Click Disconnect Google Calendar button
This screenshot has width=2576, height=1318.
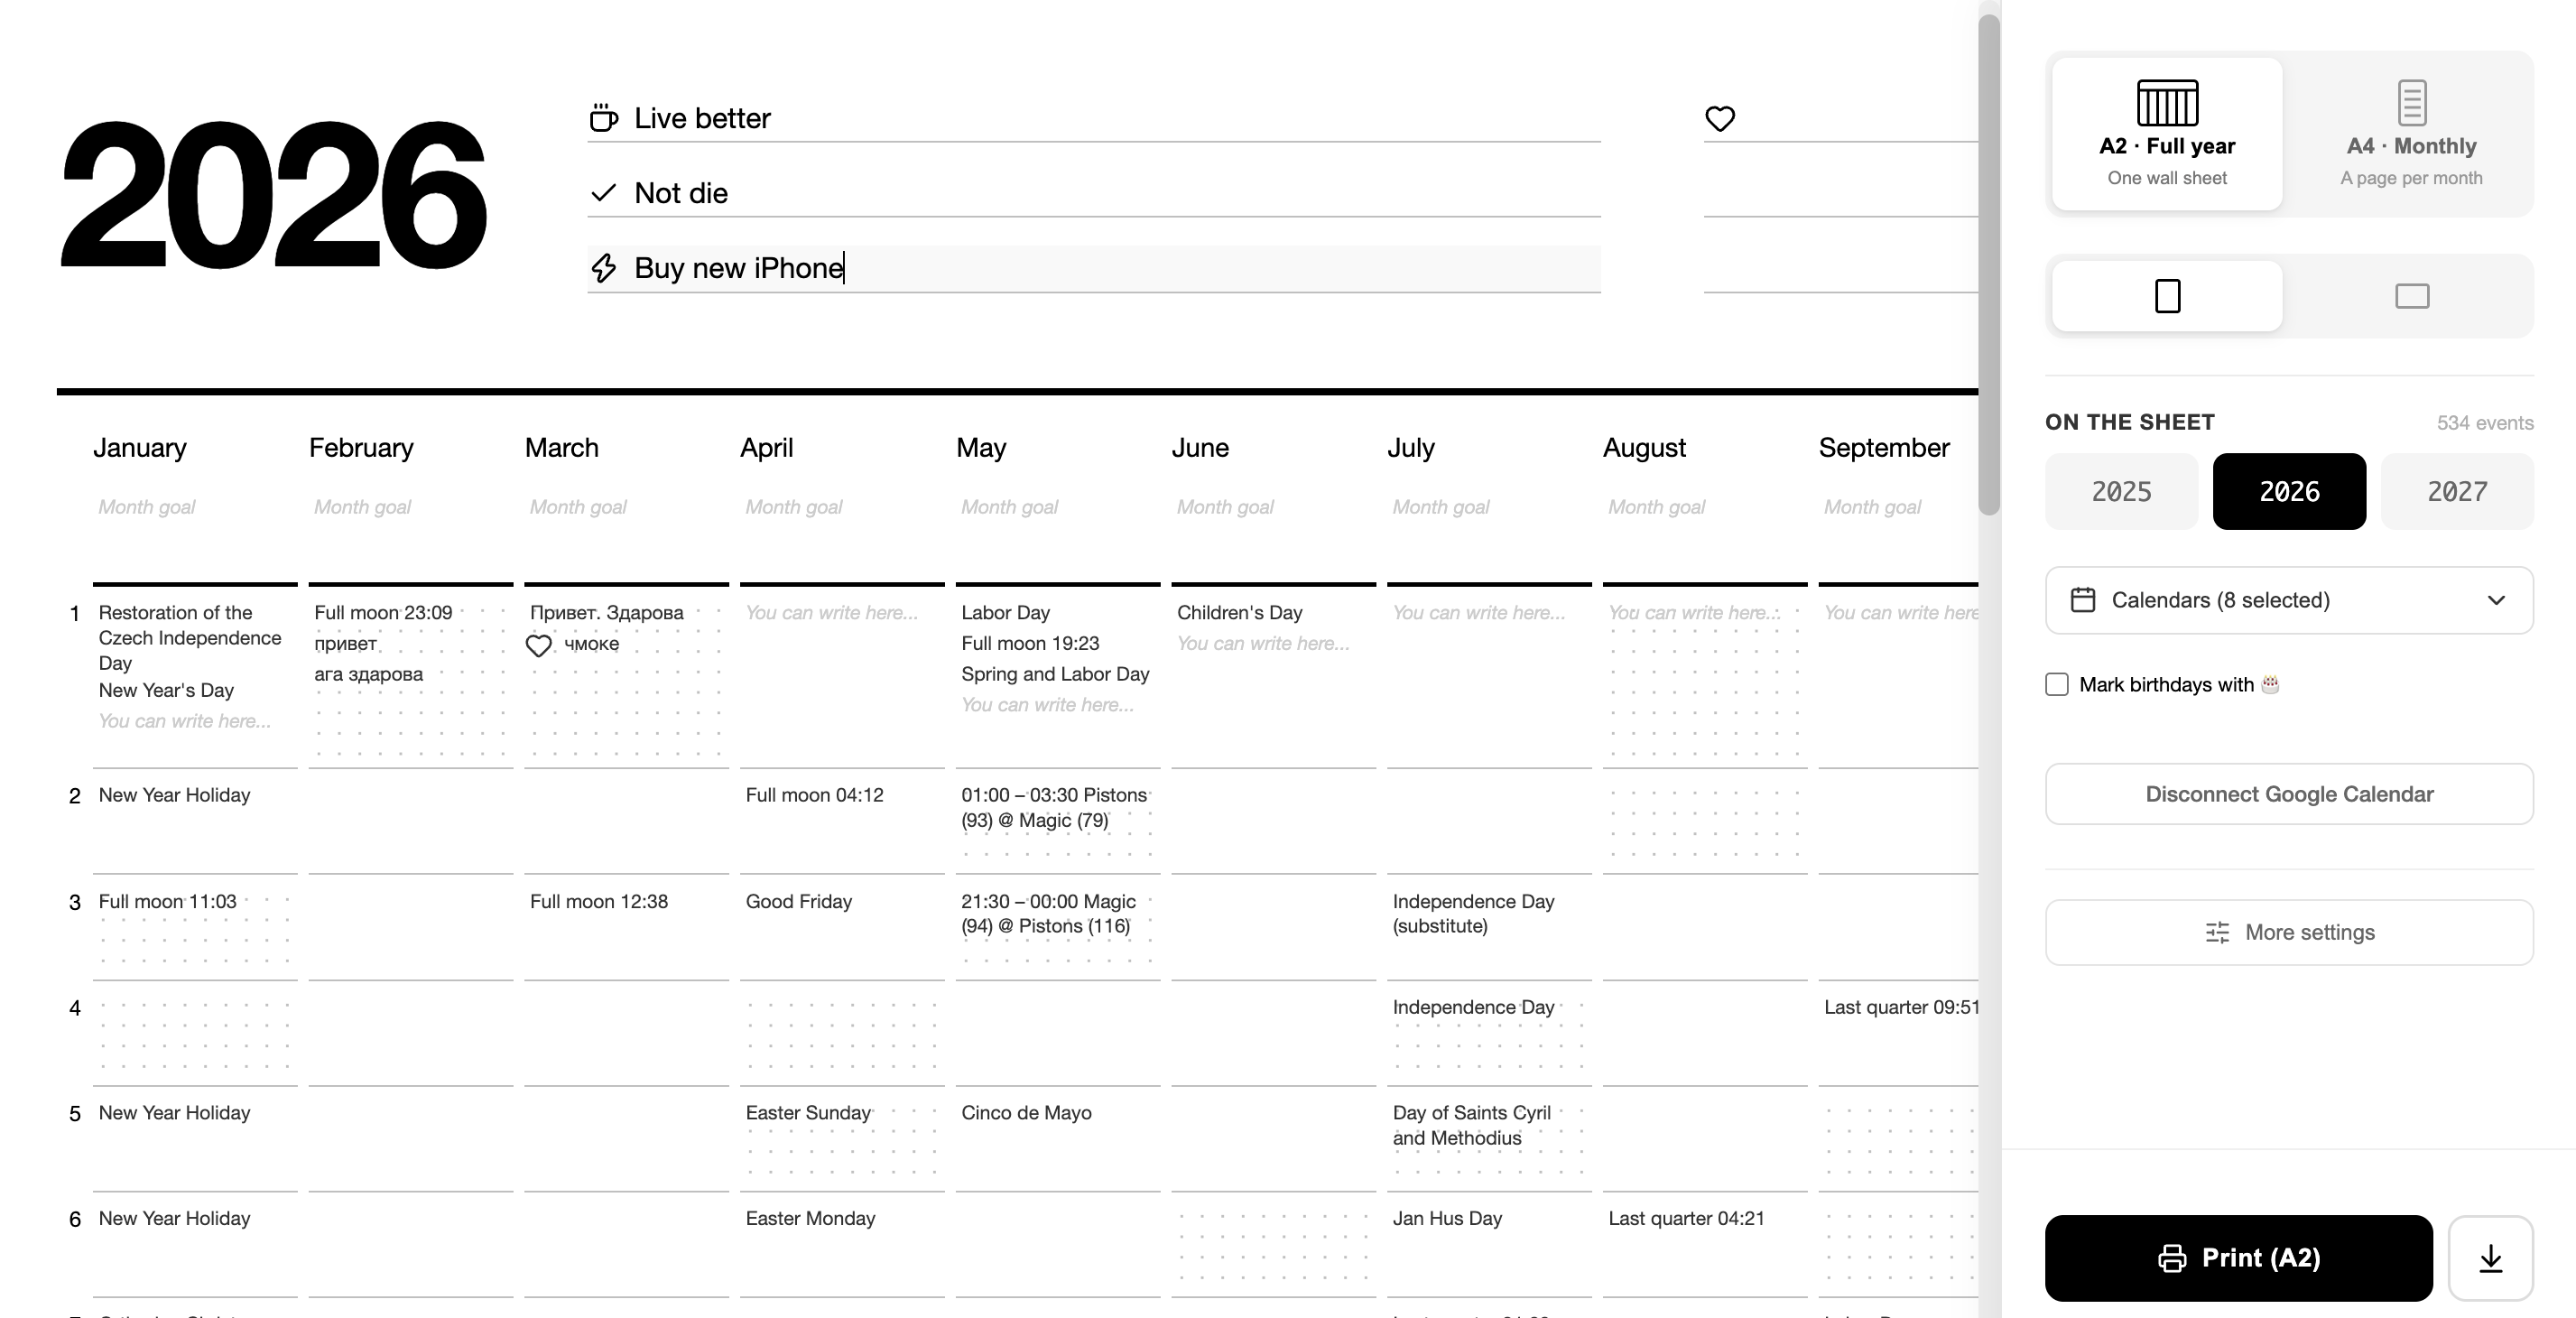pos(2289,794)
